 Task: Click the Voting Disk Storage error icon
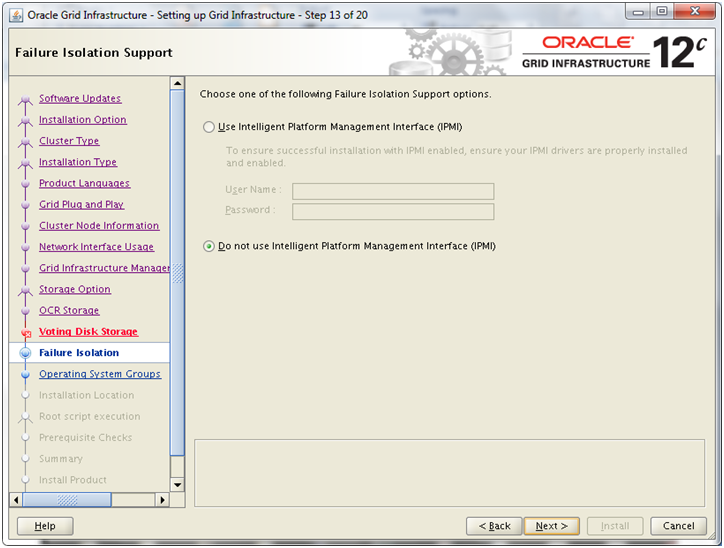tap(26, 333)
